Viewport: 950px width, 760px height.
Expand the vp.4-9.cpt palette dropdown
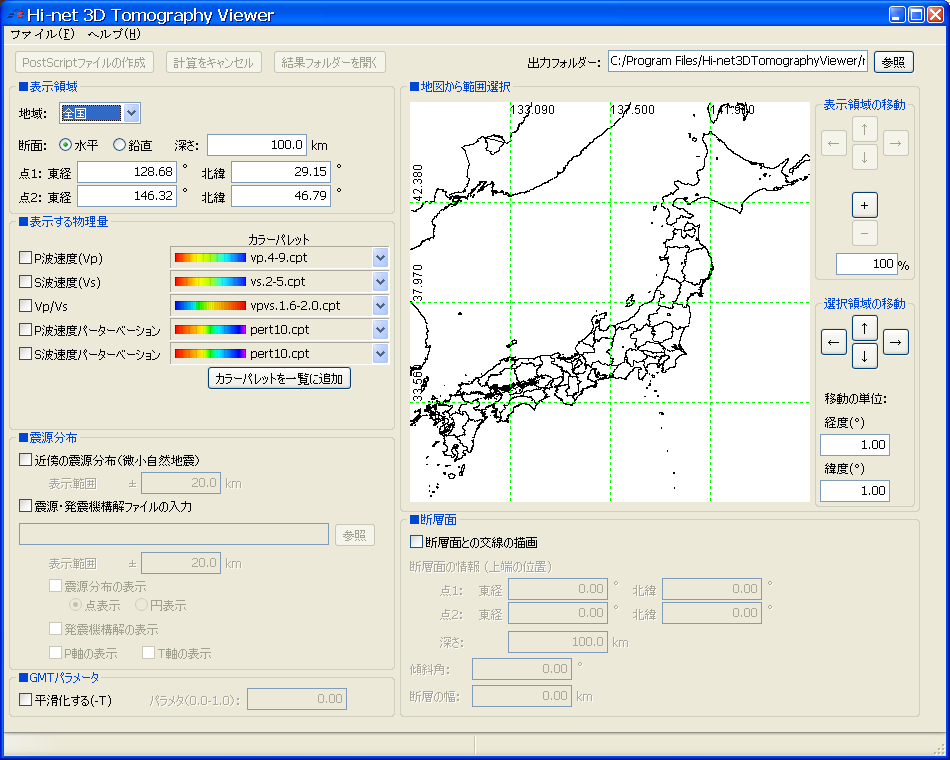[380, 258]
